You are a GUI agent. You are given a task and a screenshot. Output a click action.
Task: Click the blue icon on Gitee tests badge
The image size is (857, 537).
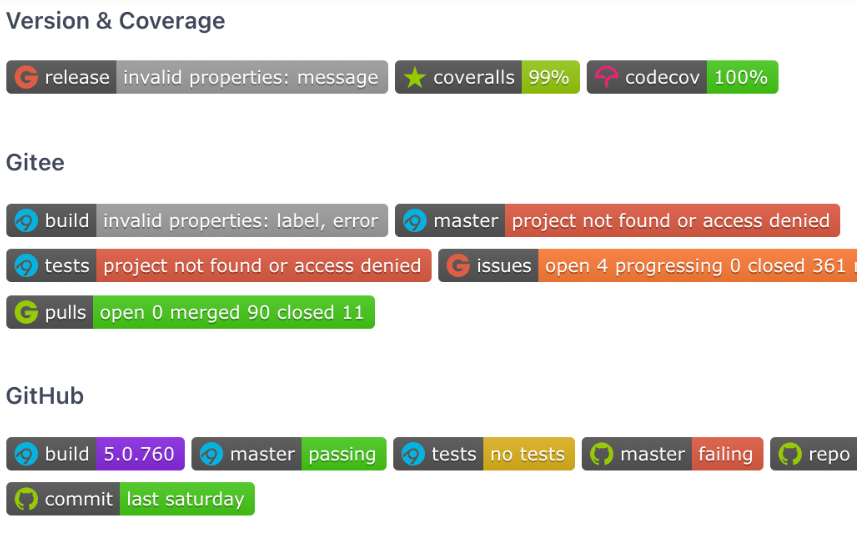(x=26, y=265)
